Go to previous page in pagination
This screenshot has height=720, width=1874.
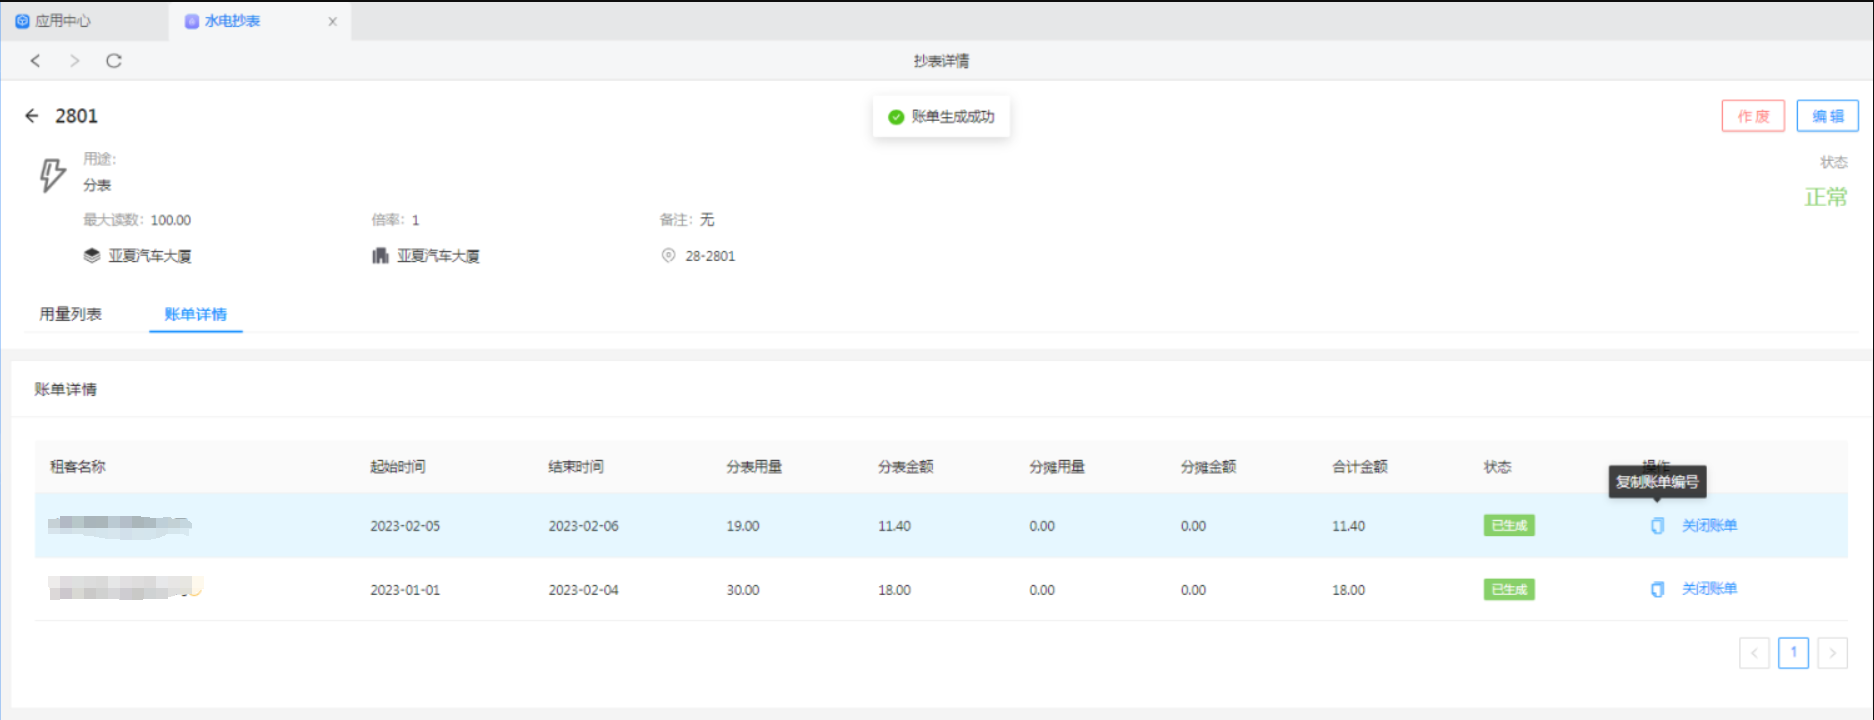[x=1754, y=653]
